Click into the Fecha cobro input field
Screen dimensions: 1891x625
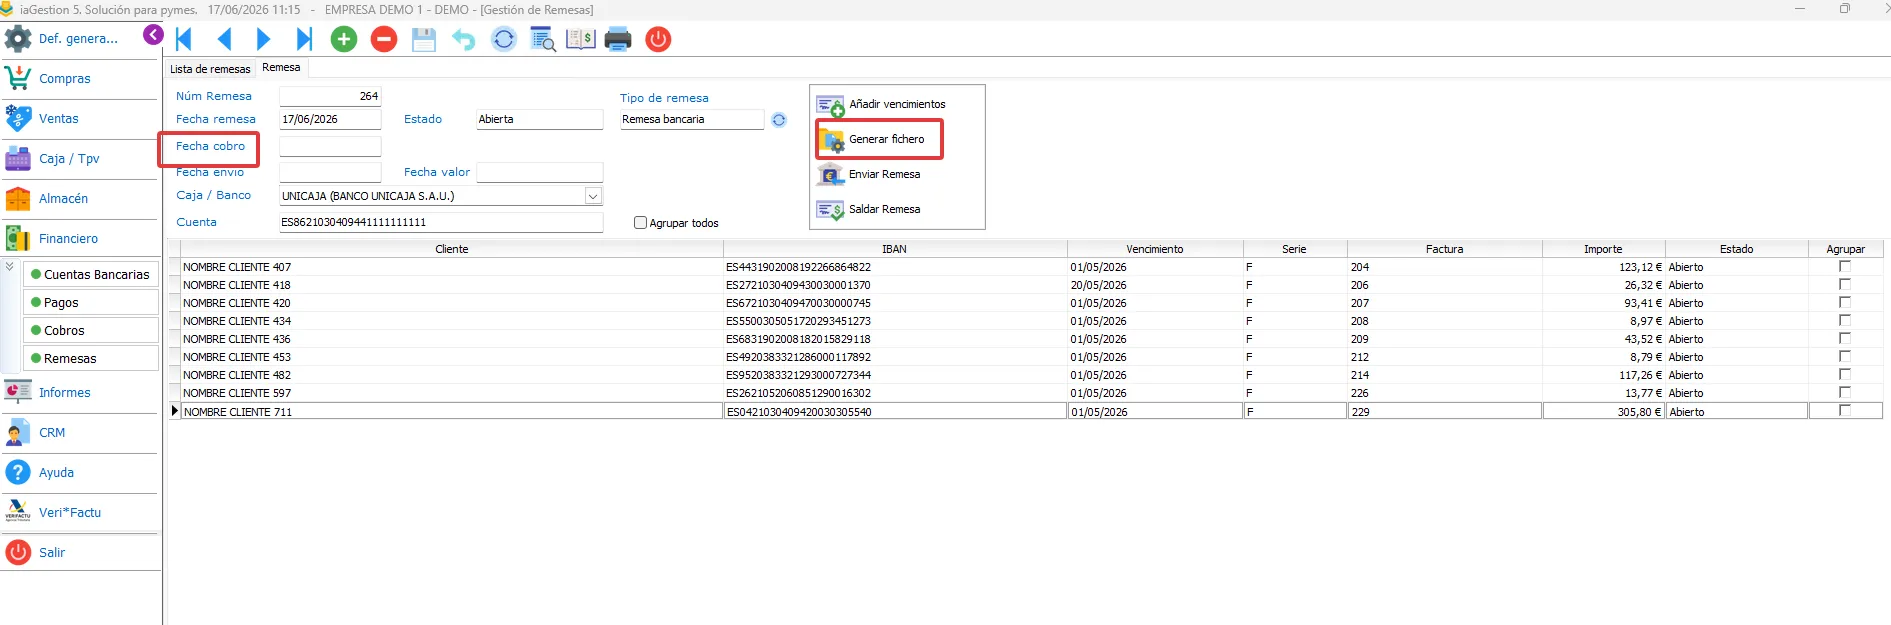pos(330,146)
